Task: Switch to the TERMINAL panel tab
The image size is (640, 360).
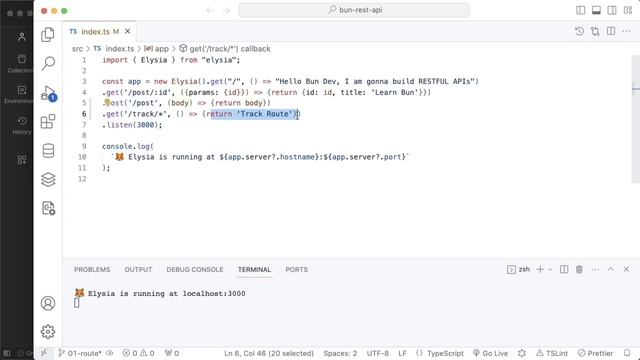Action: tap(254, 269)
